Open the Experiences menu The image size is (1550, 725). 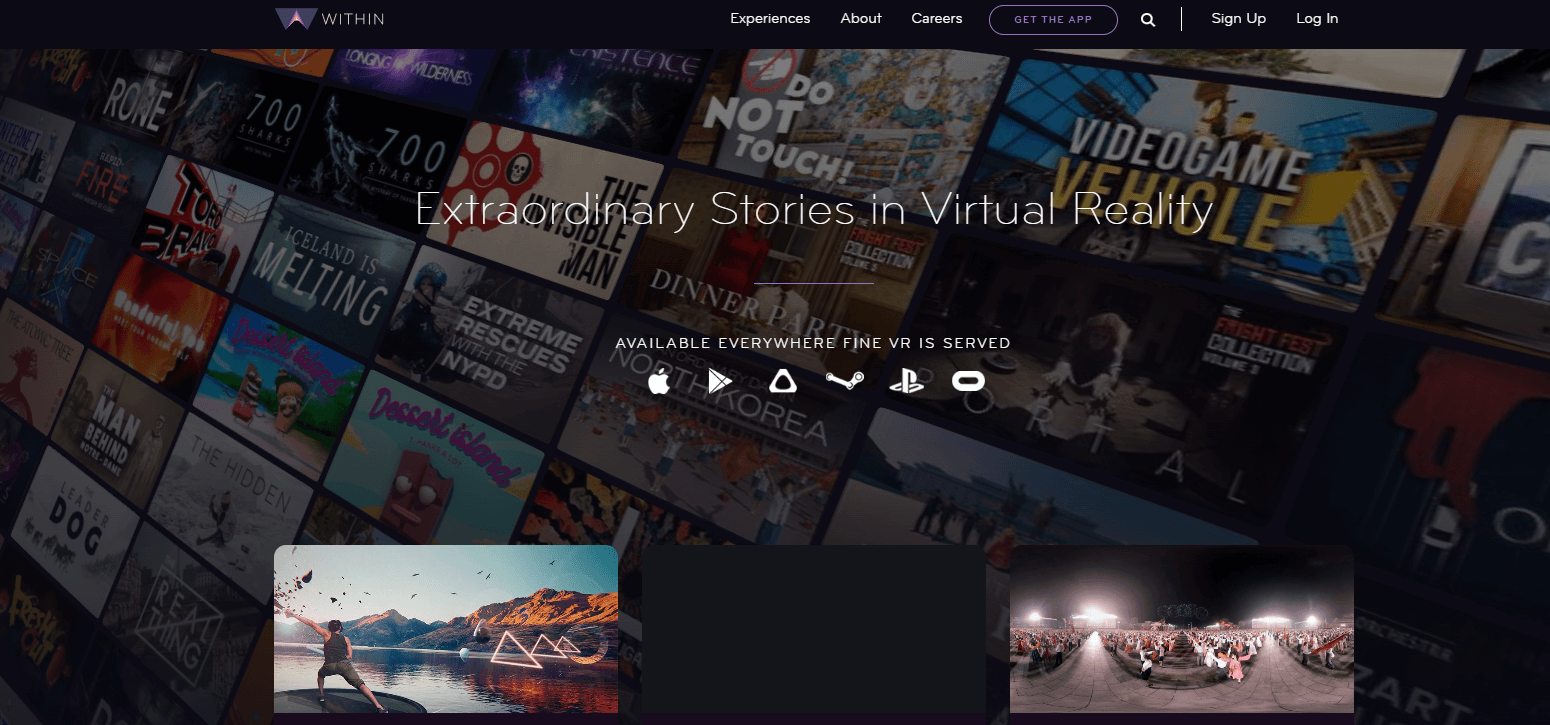coord(770,19)
